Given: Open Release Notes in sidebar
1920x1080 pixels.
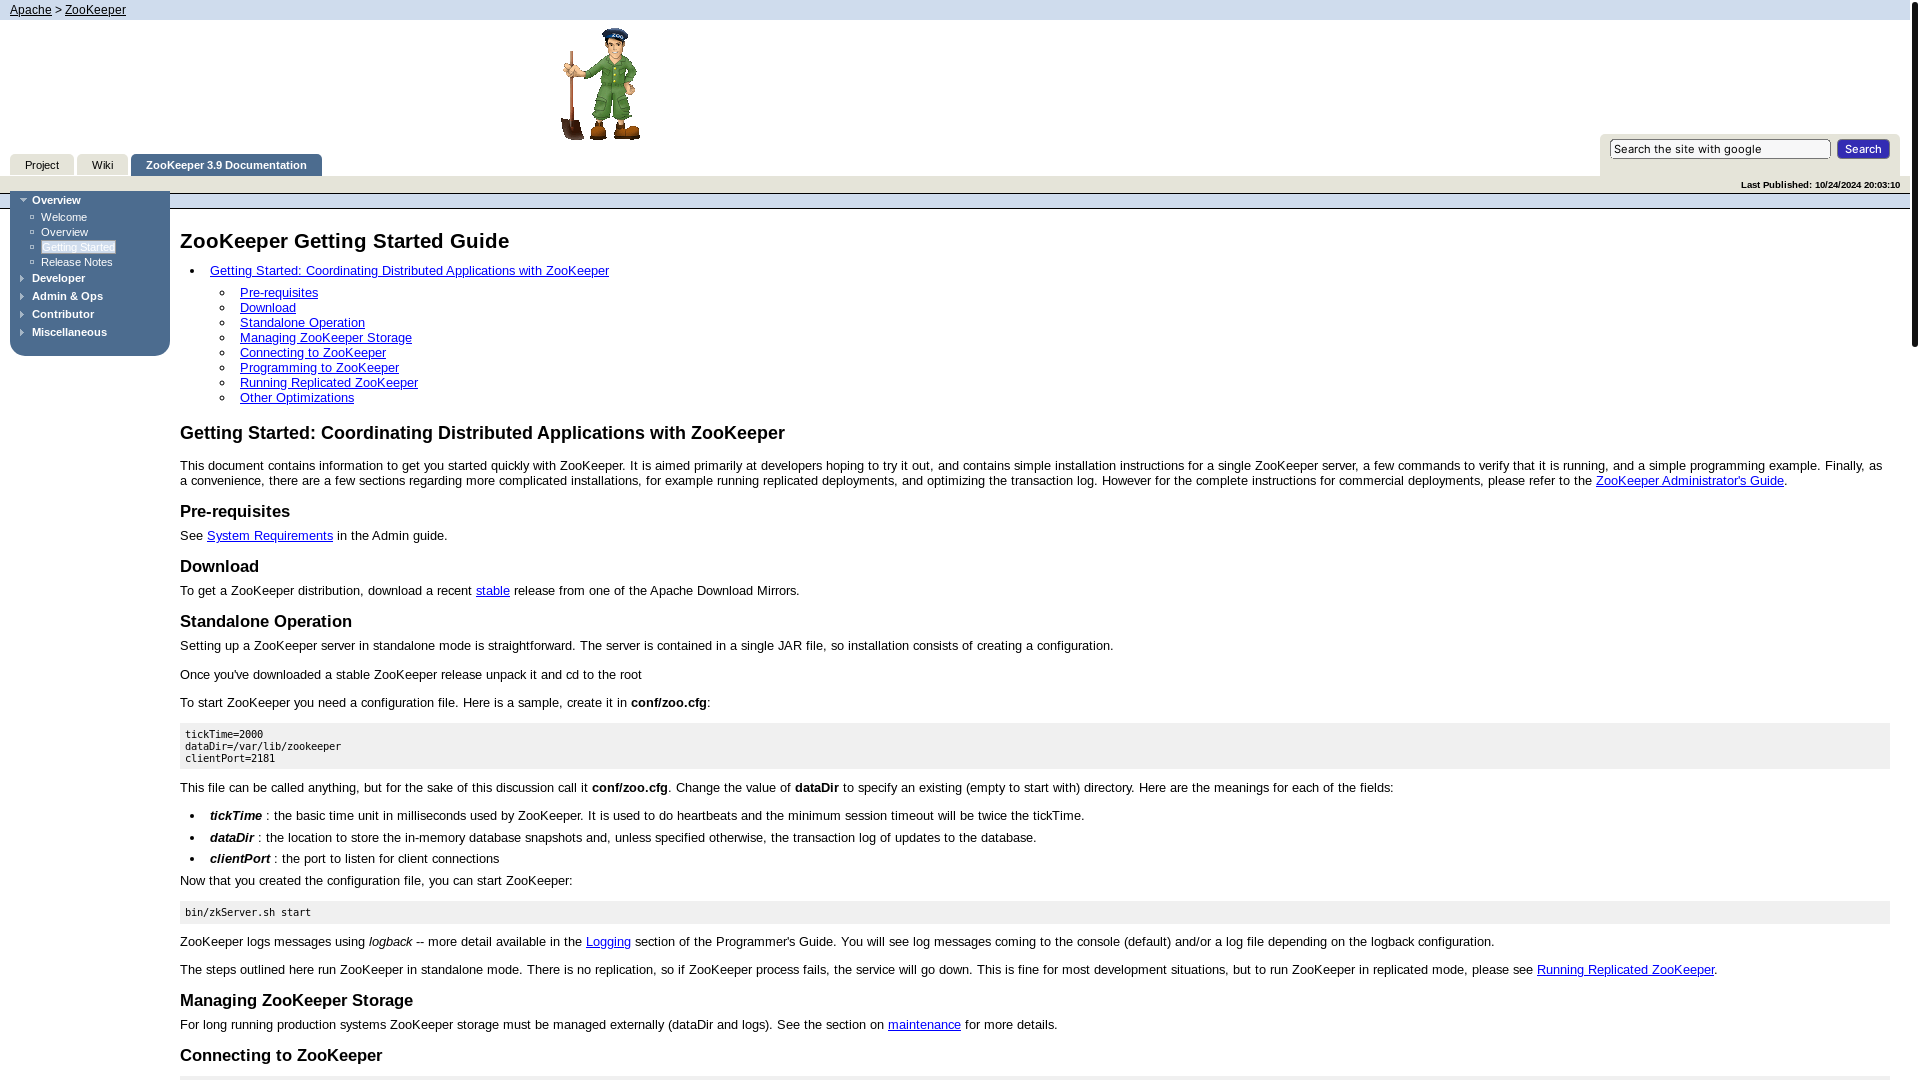Looking at the screenshot, I should click(x=76, y=262).
